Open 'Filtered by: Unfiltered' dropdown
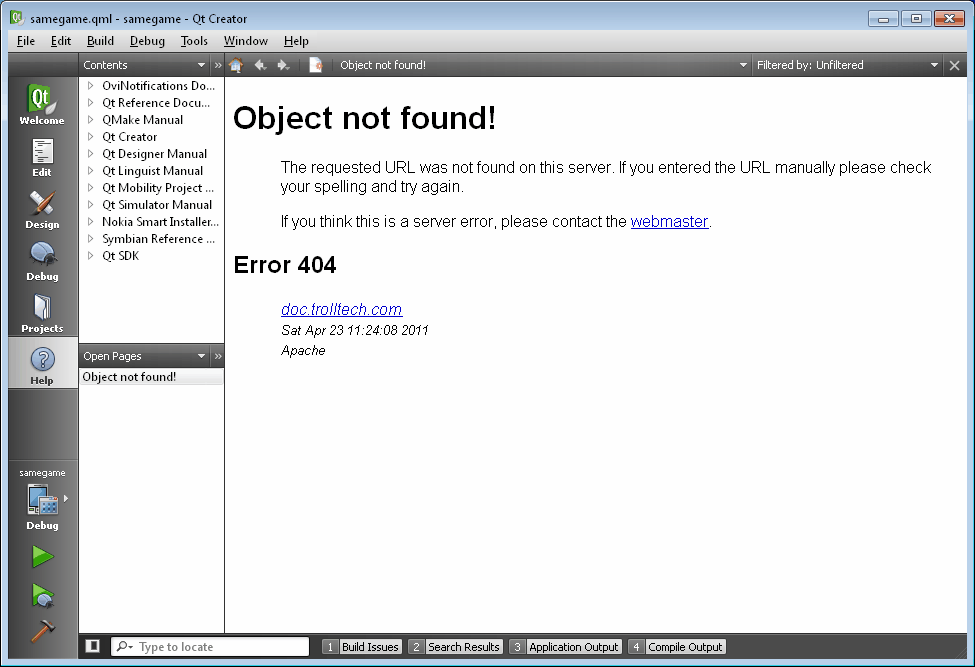The image size is (975, 667). 847,65
